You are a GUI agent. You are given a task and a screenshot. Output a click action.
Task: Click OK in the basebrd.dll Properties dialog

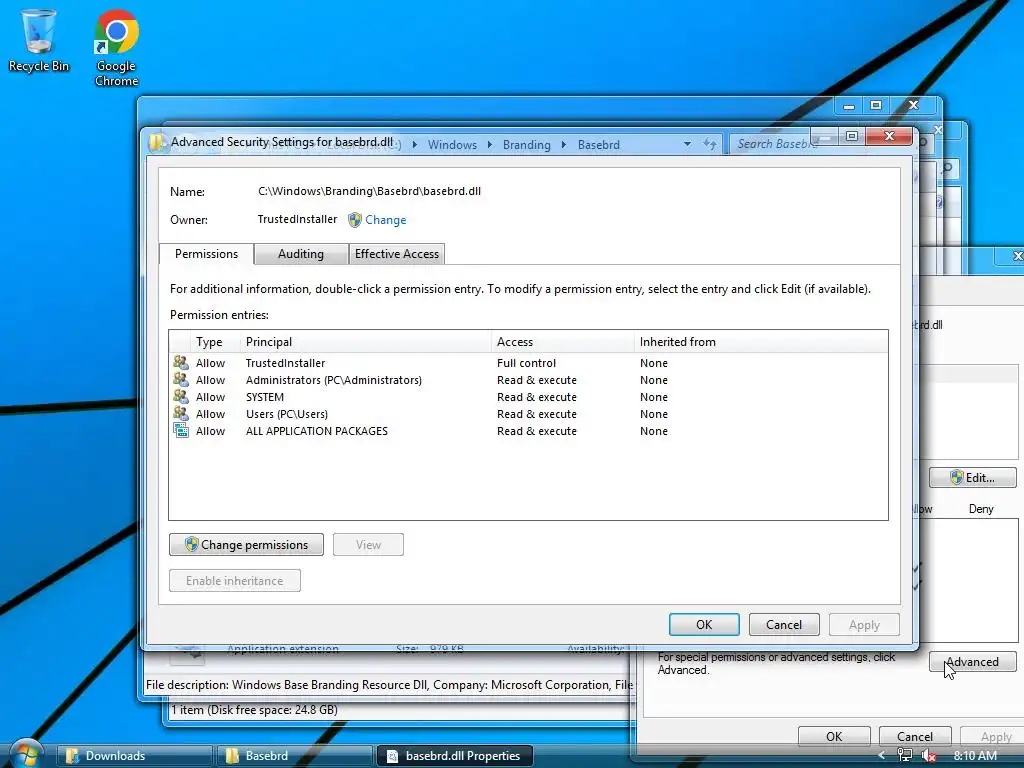point(834,737)
